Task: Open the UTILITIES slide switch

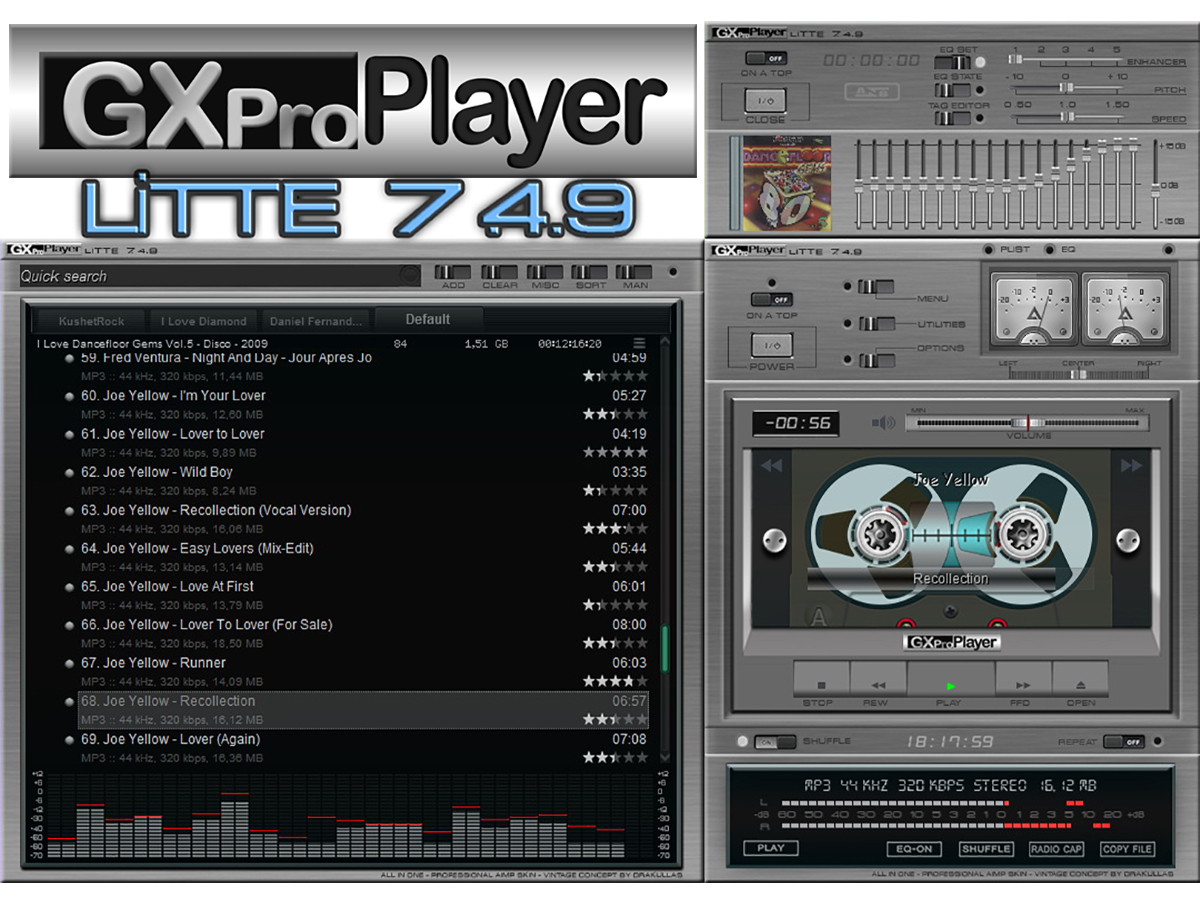Action: [x=877, y=324]
